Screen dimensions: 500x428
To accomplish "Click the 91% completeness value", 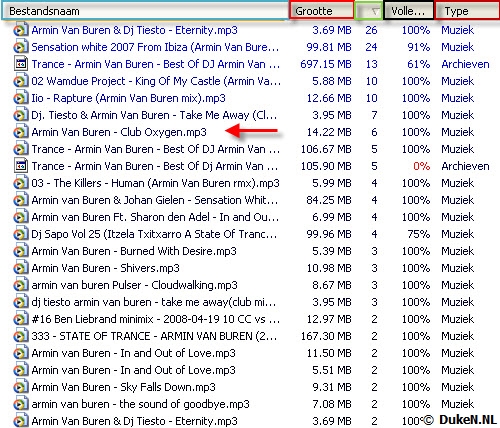I will click(x=418, y=47).
